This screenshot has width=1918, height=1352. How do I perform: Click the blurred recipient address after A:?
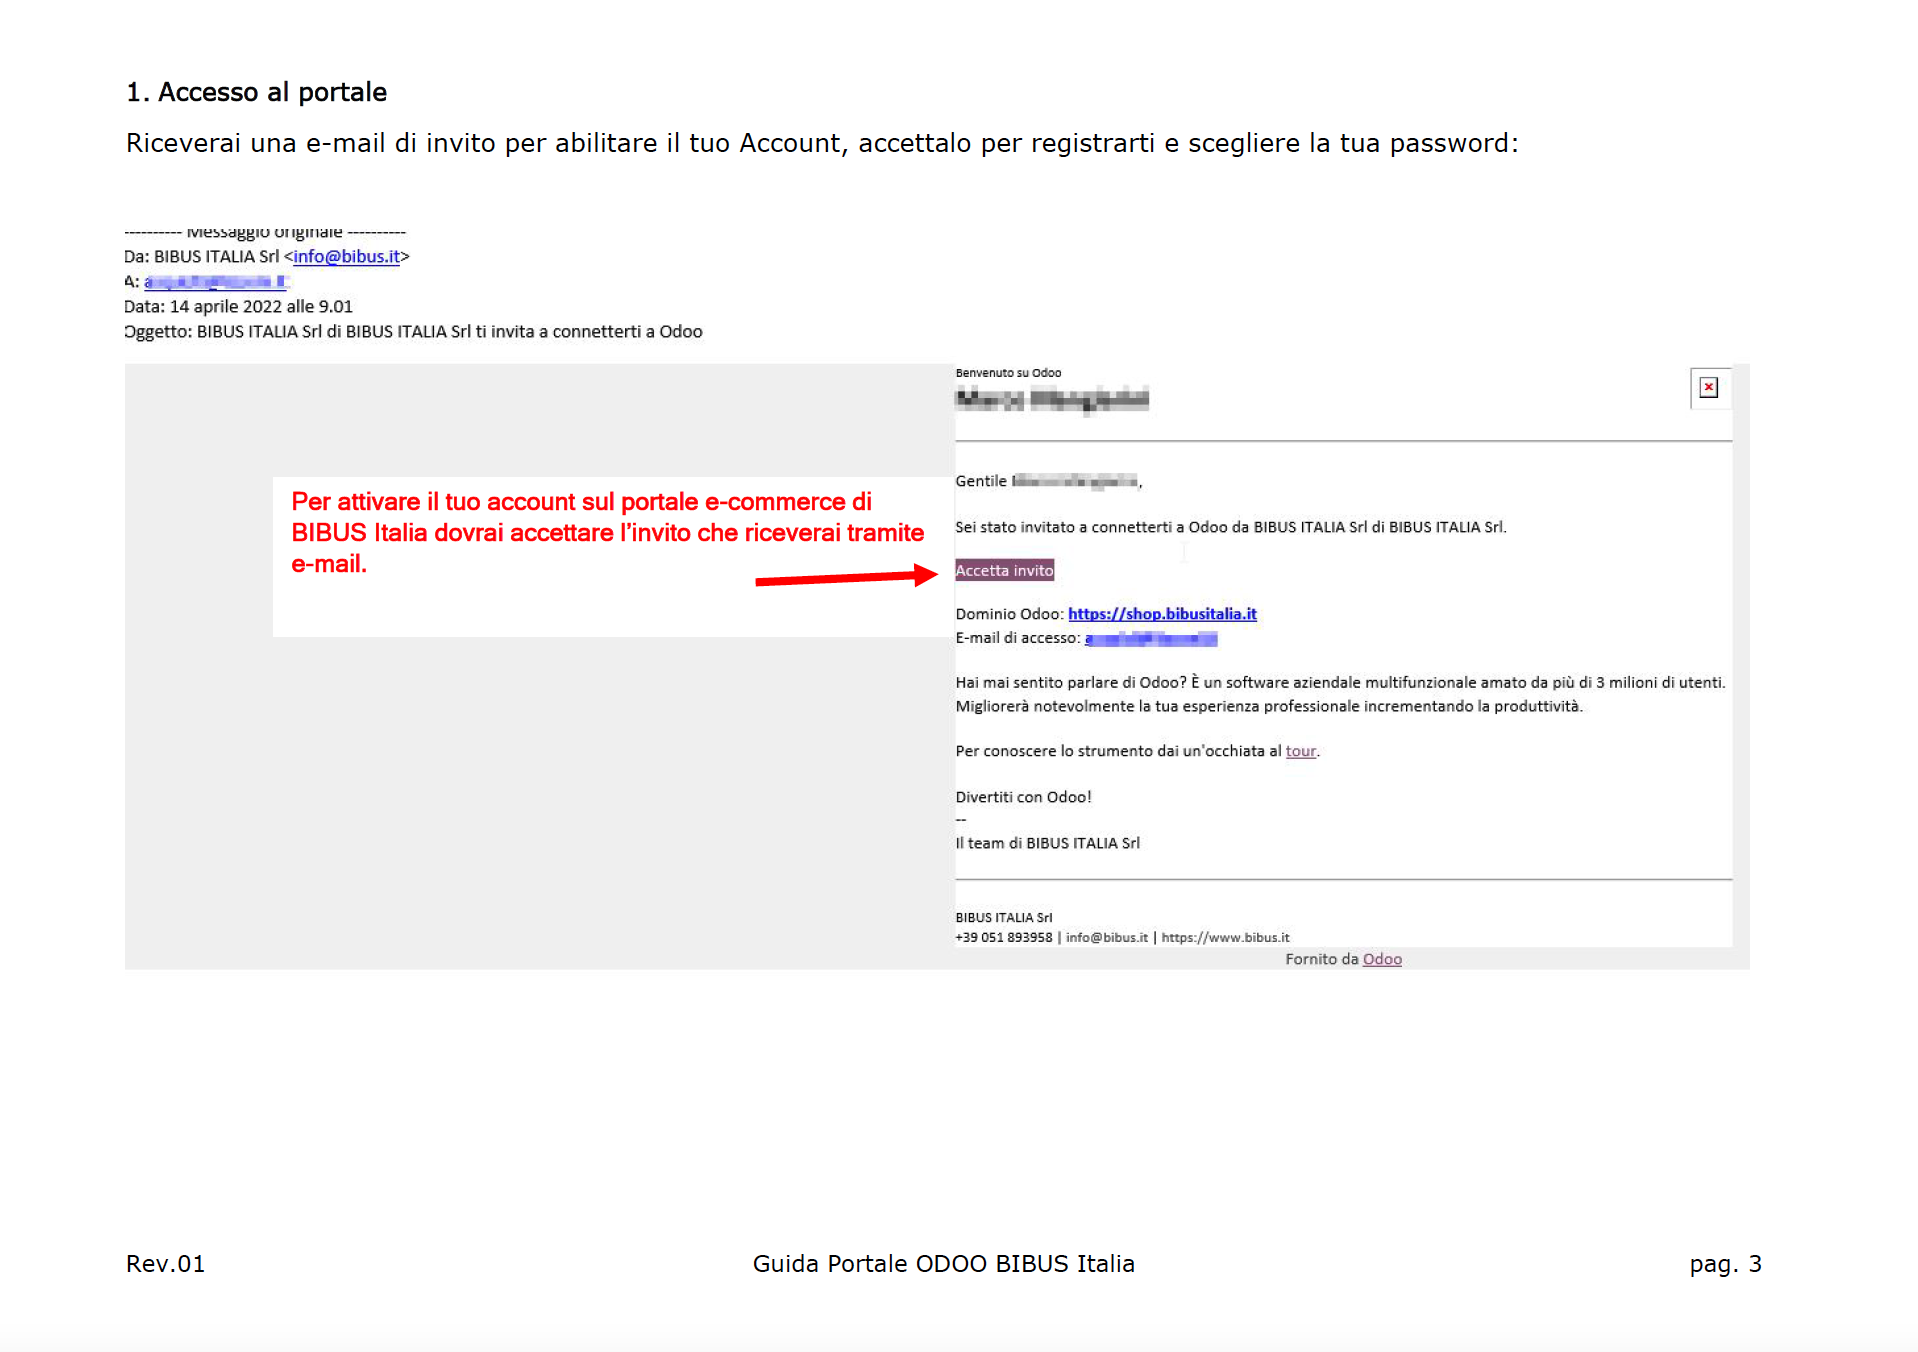click(215, 282)
